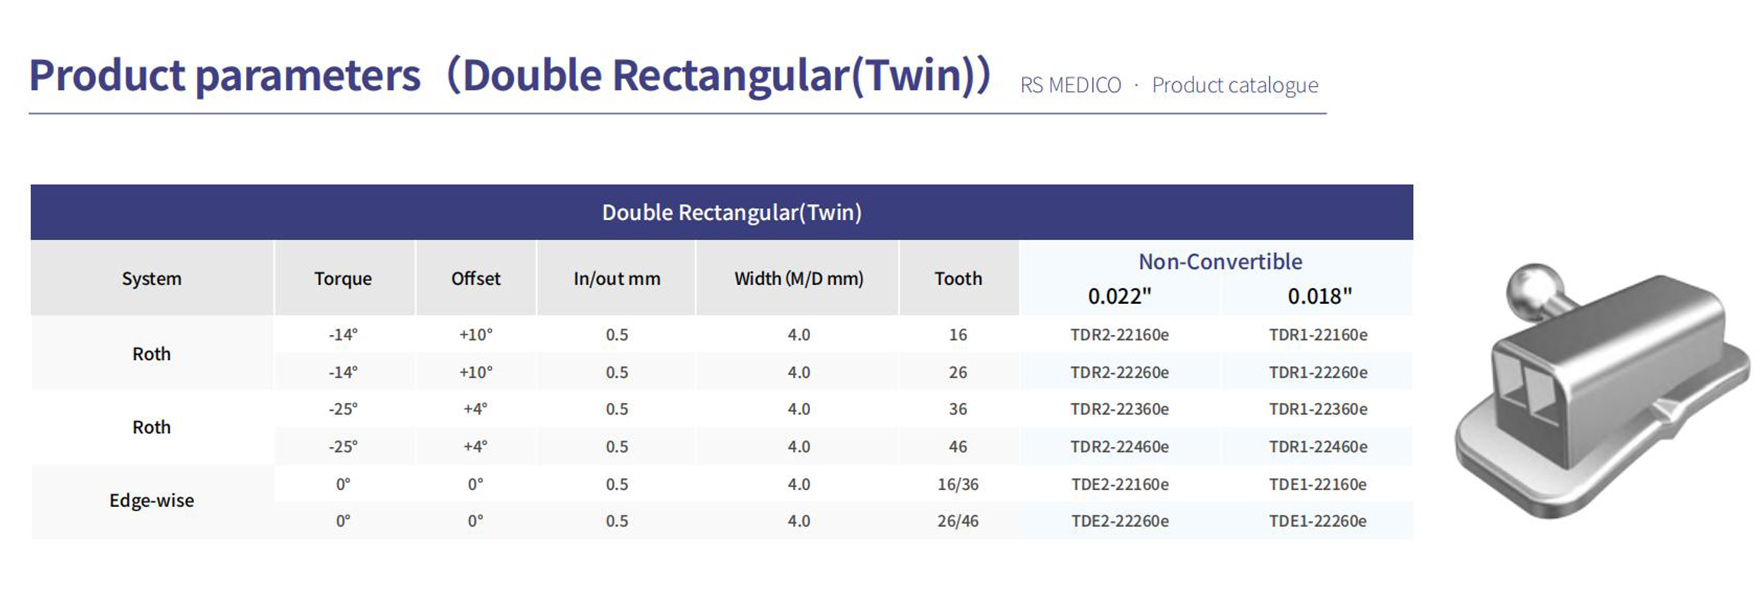Select the TDR1-22160e product code
The width and height of the screenshot is (1760, 599).
click(1317, 335)
